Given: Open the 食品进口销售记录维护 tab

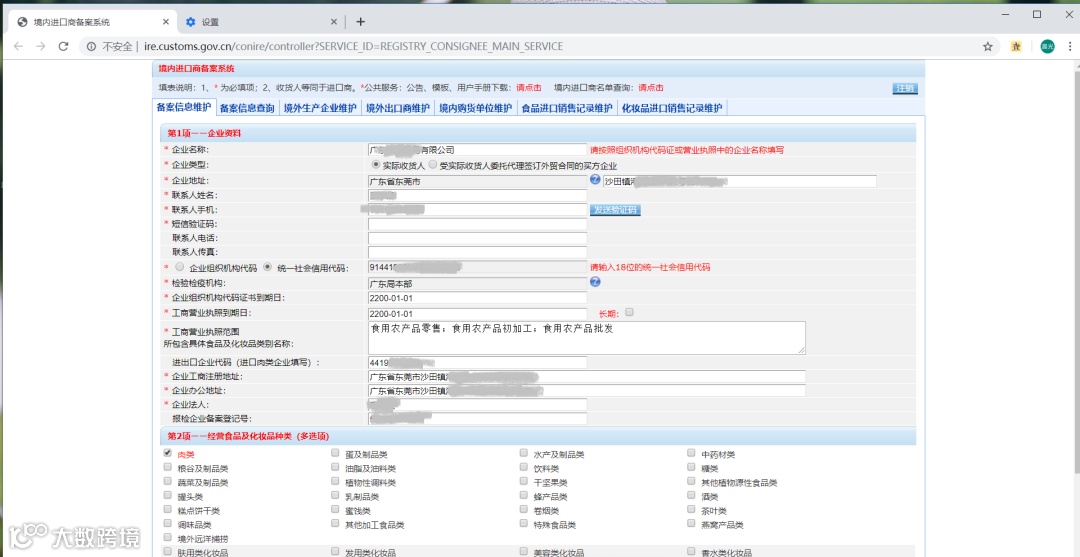Looking at the screenshot, I should tap(567, 108).
